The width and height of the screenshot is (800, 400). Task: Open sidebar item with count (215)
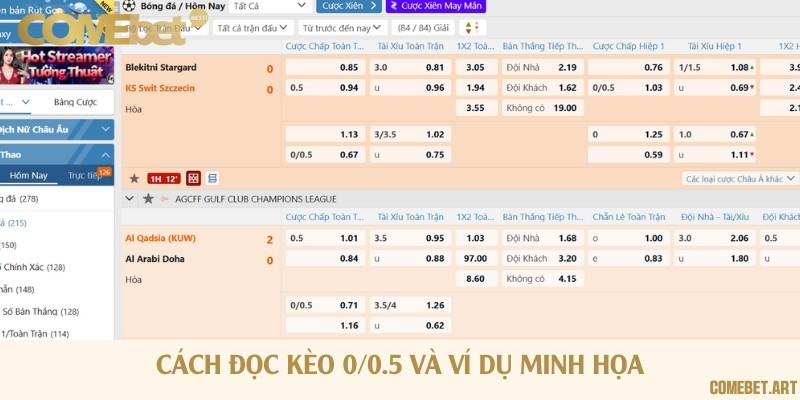tap(57, 223)
